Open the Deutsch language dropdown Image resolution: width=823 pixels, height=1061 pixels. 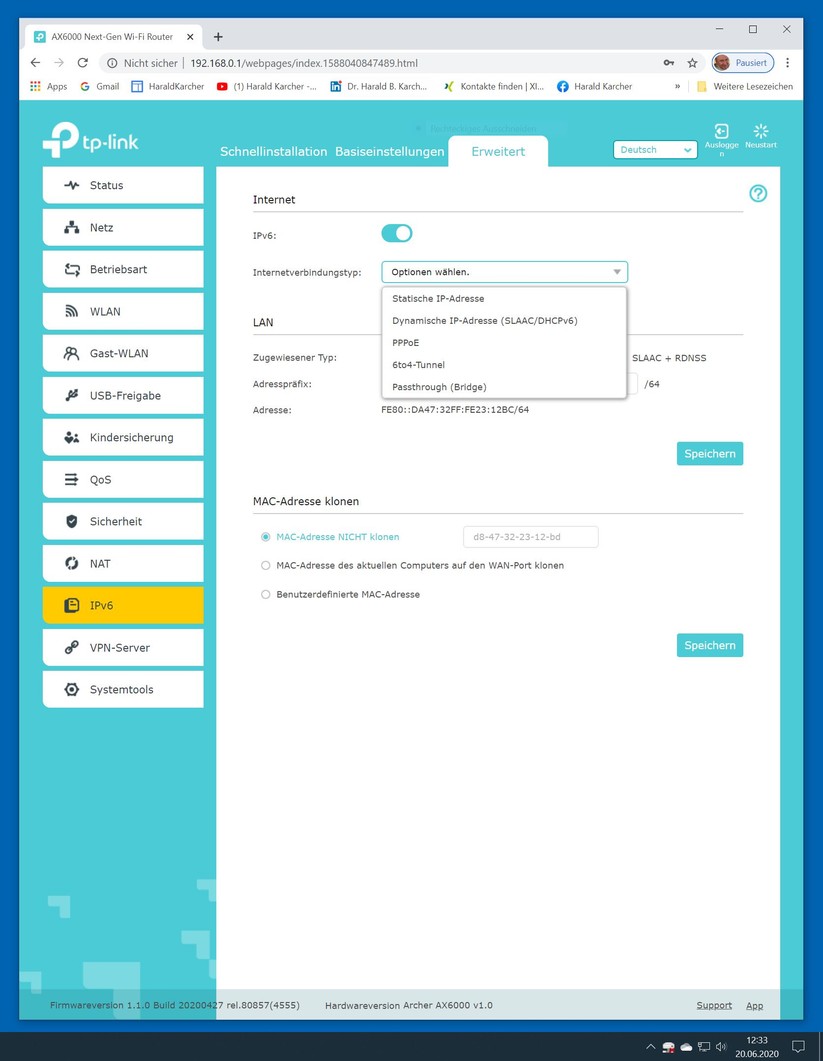pos(655,150)
